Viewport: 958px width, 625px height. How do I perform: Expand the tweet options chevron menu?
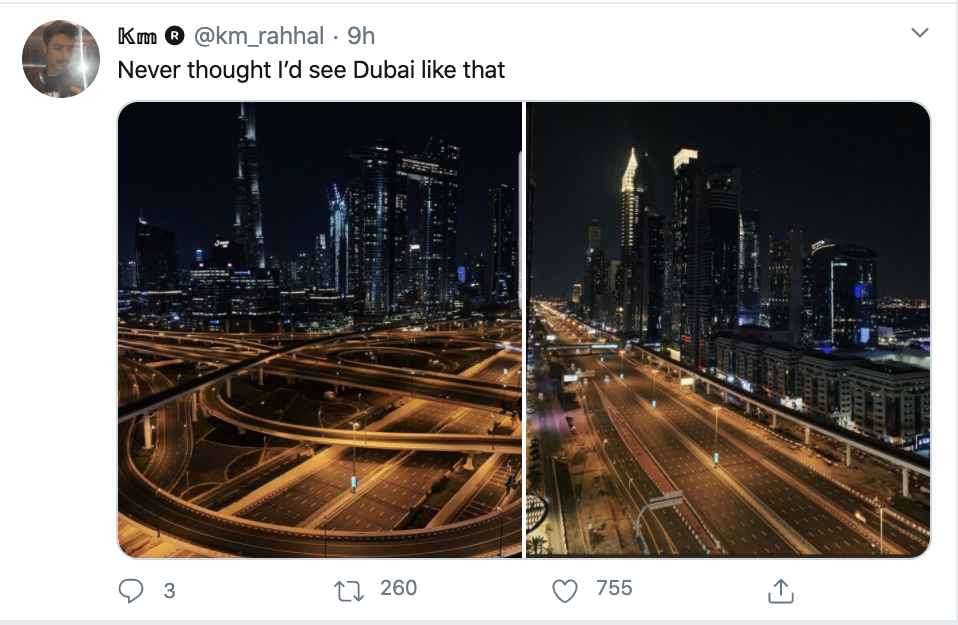(x=920, y=32)
